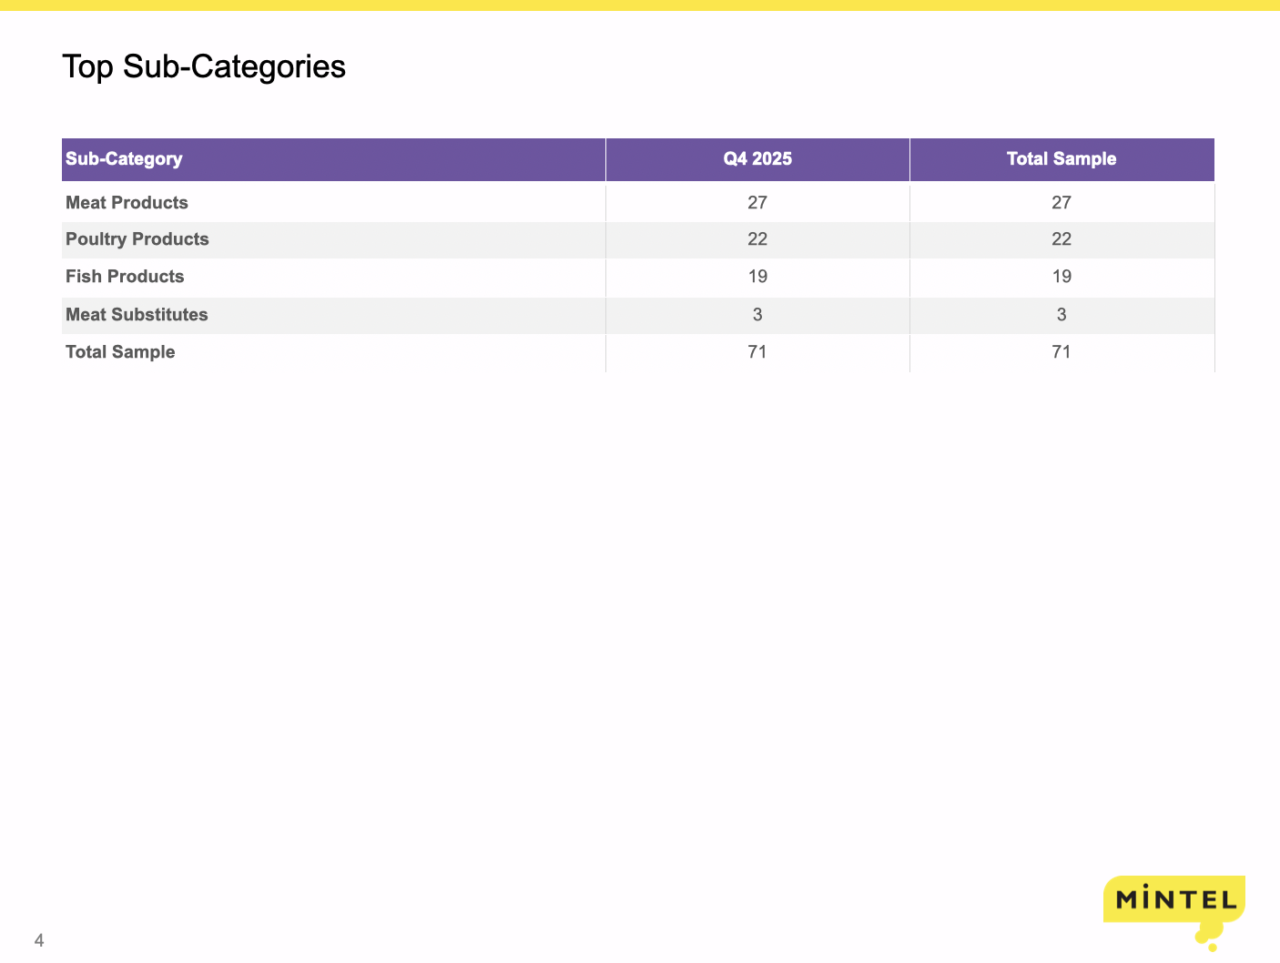Click Meat Products value in Q4 2025 column
1280x963 pixels.
pyautogui.click(x=757, y=203)
